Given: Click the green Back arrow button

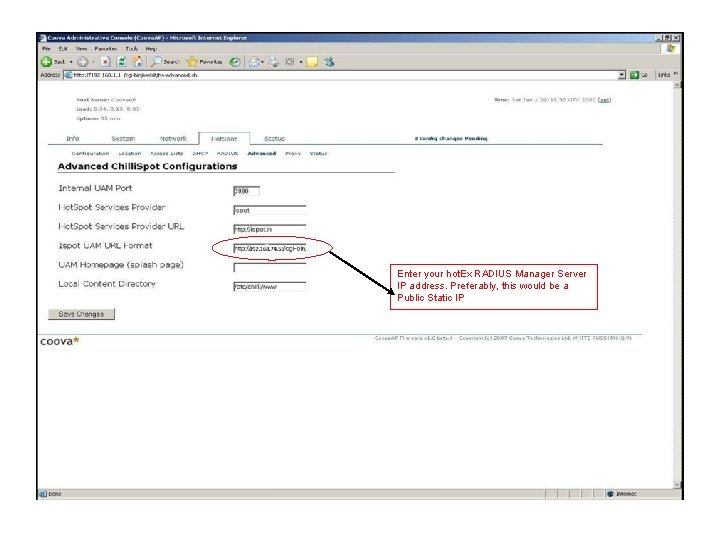Looking at the screenshot, I should tap(46, 62).
